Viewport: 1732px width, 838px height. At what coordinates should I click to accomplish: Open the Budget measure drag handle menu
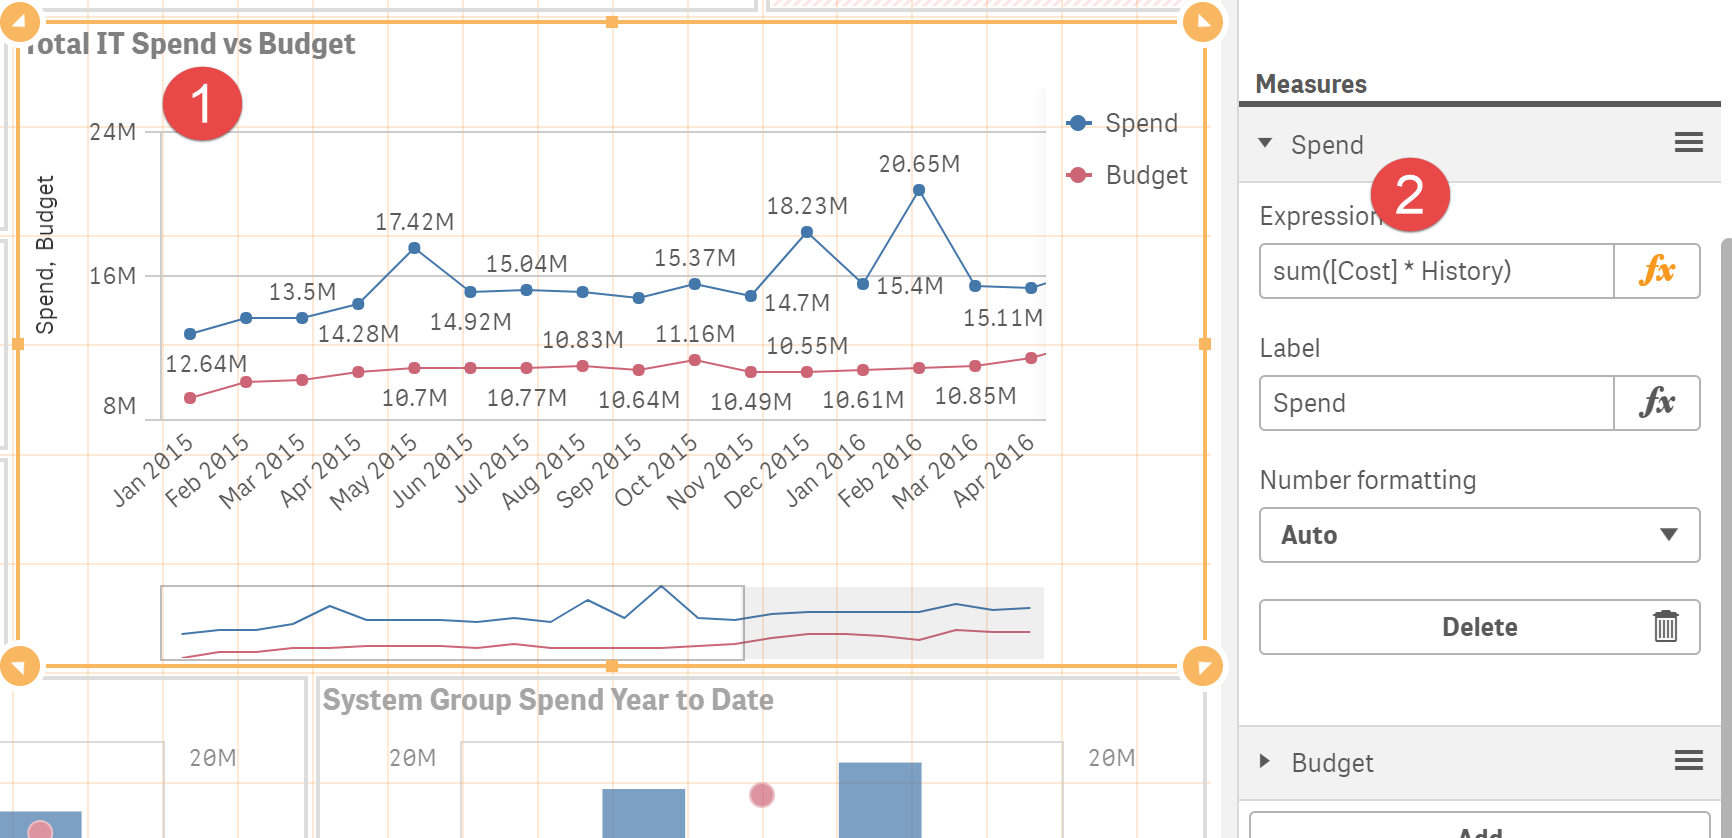pyautogui.click(x=1689, y=761)
